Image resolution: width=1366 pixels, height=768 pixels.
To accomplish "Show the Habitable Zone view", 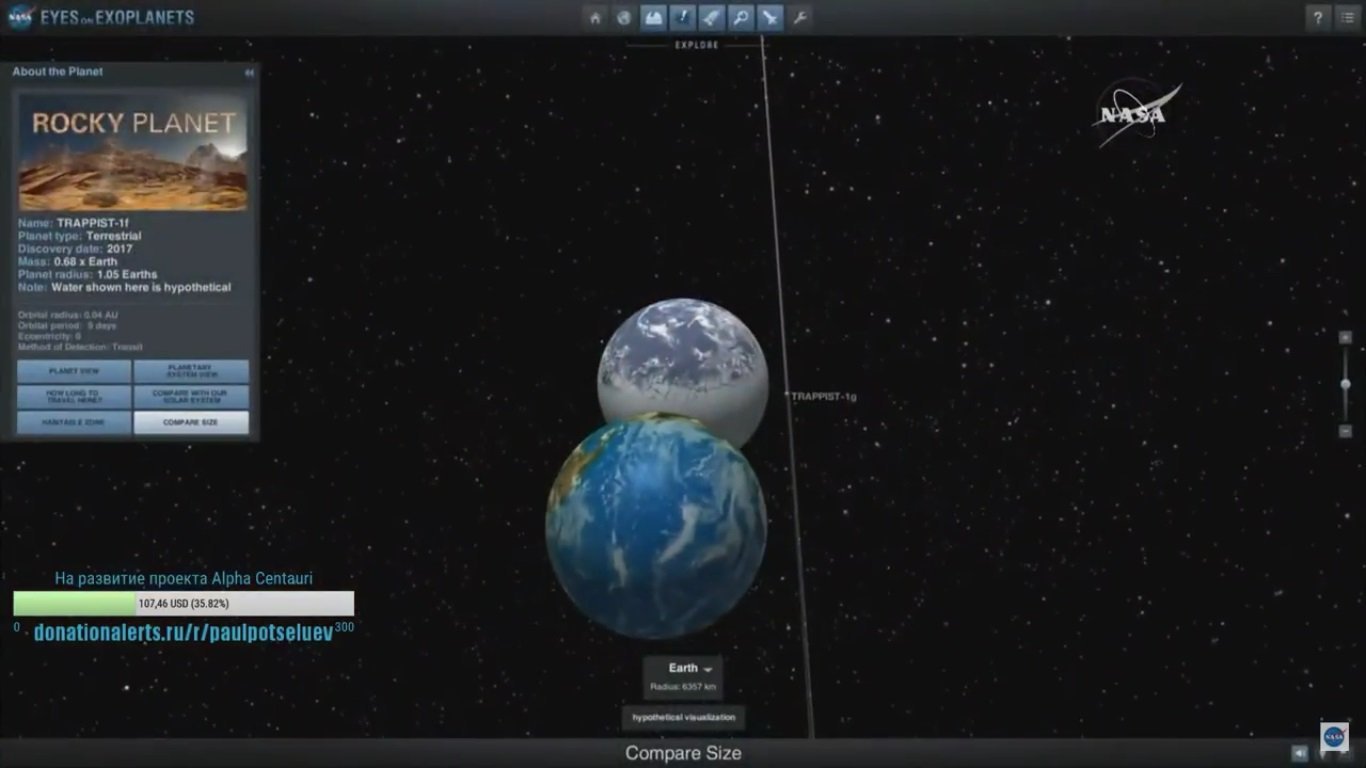I will point(74,423).
